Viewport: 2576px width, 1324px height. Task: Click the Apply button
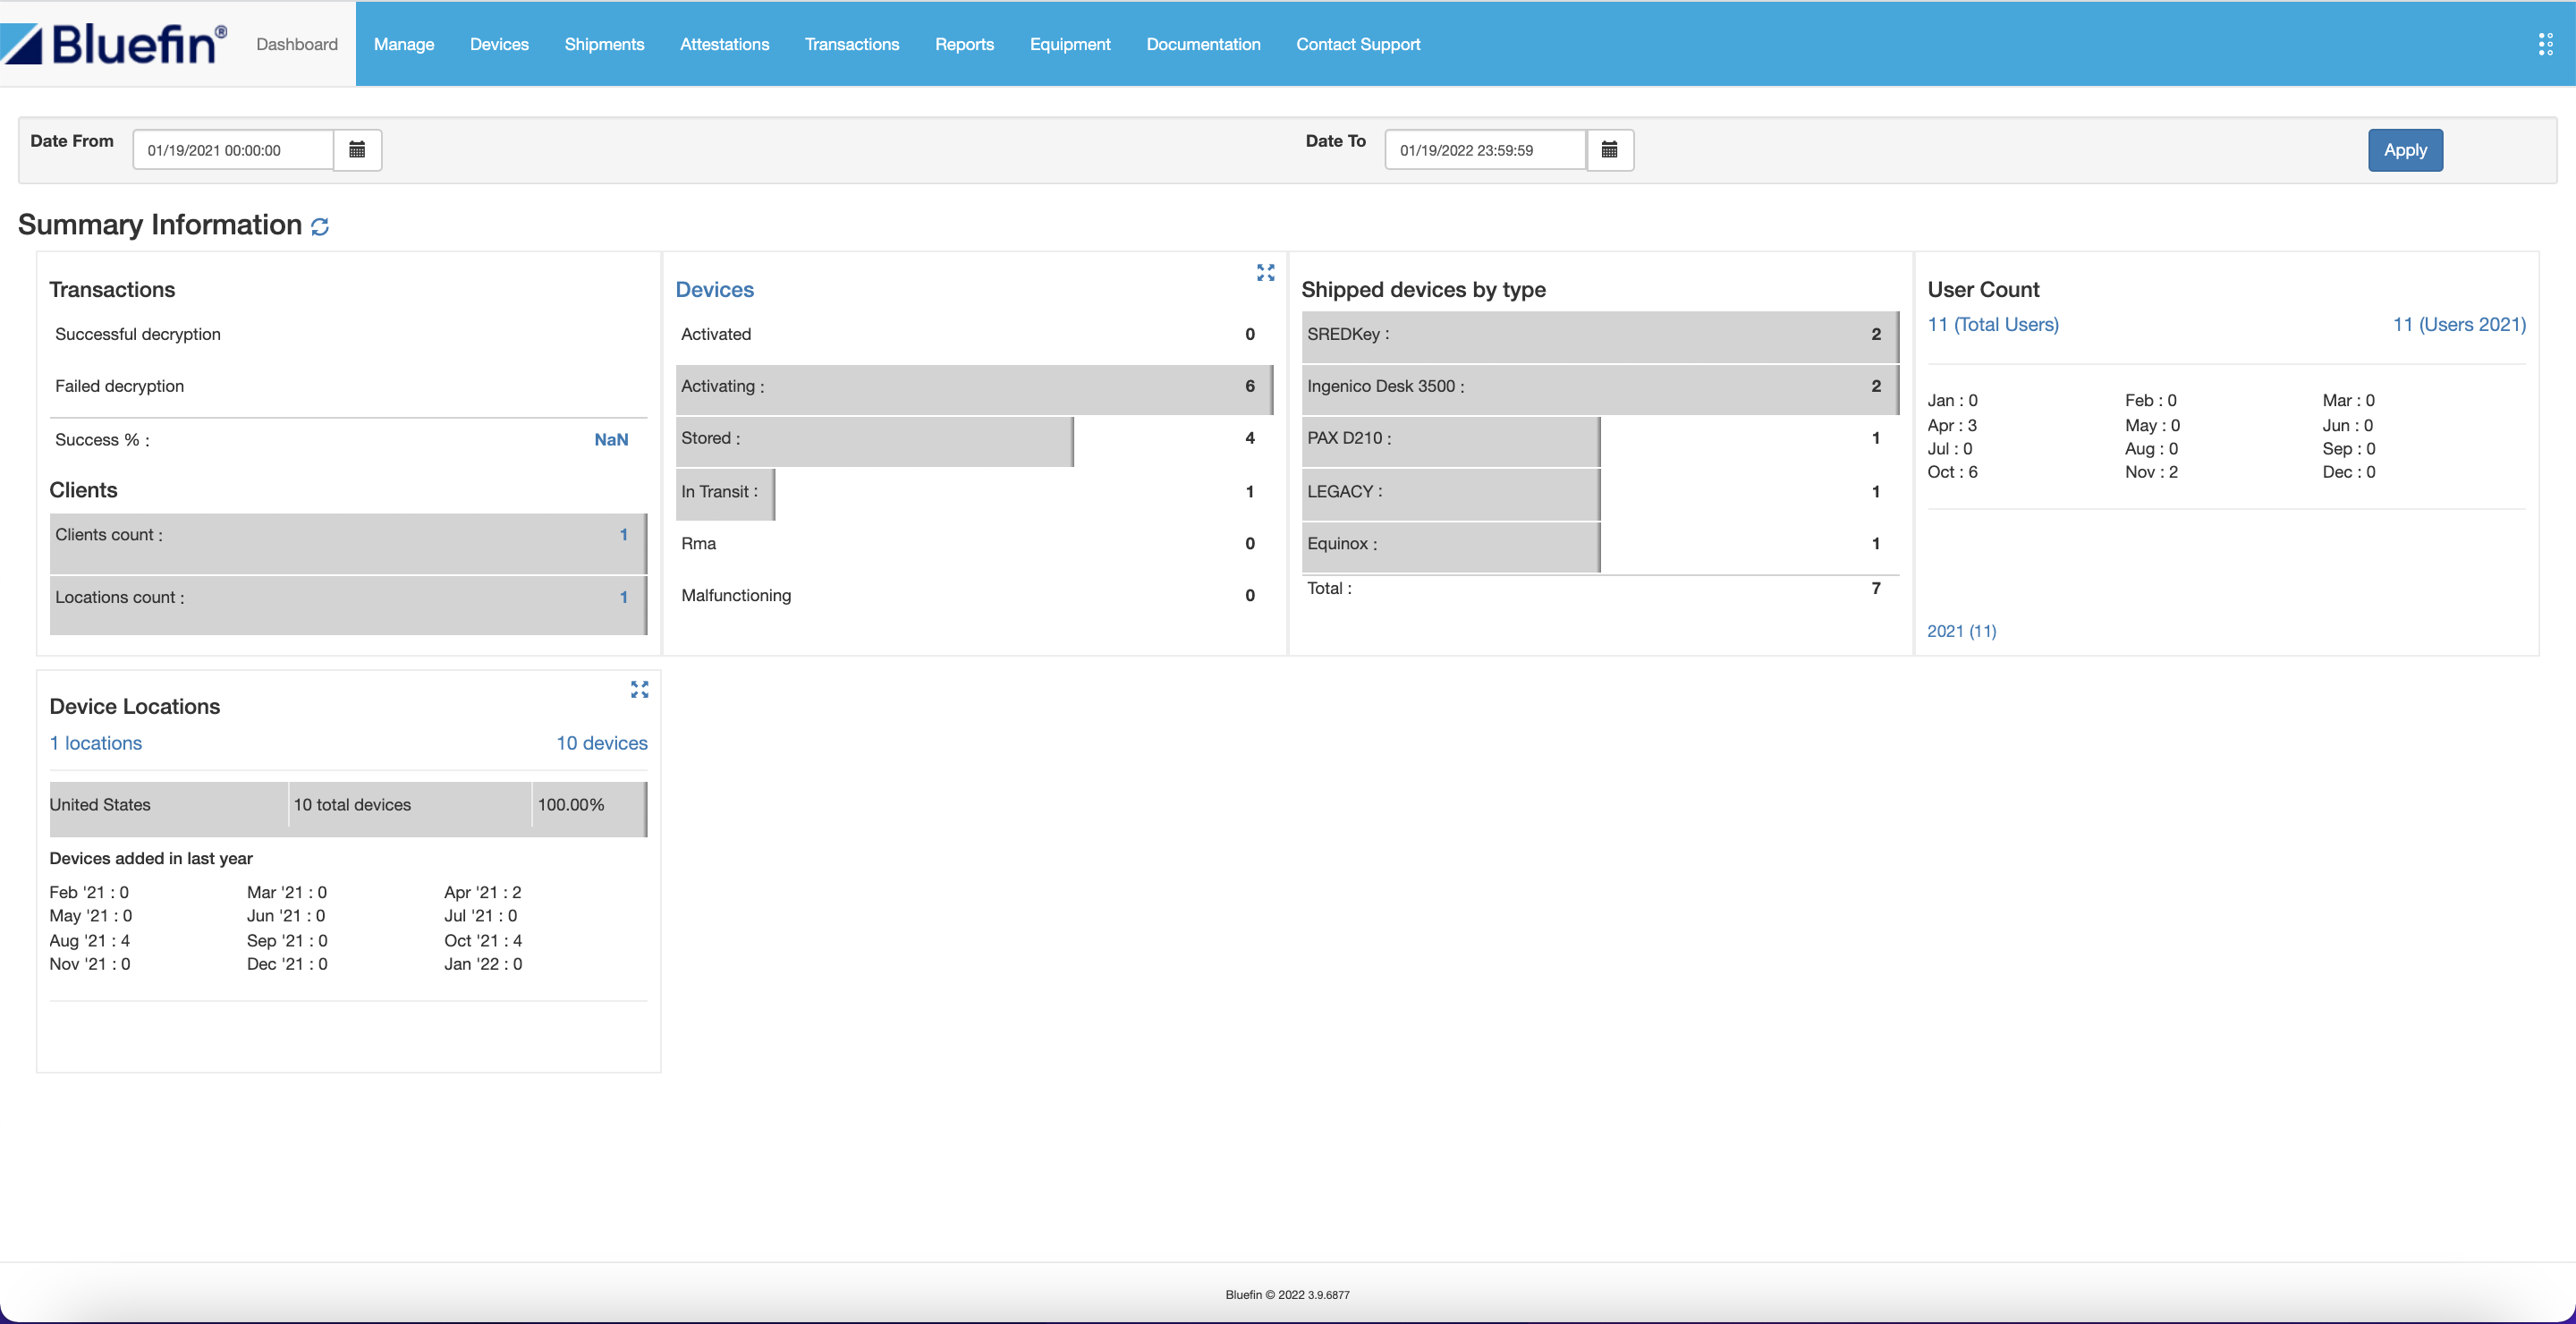point(2404,150)
